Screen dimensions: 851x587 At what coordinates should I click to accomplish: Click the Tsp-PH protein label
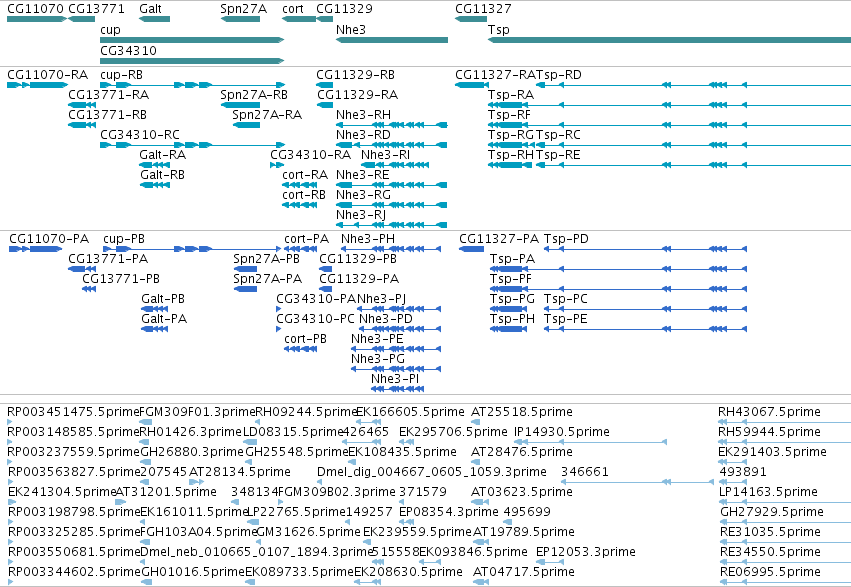pos(512,319)
